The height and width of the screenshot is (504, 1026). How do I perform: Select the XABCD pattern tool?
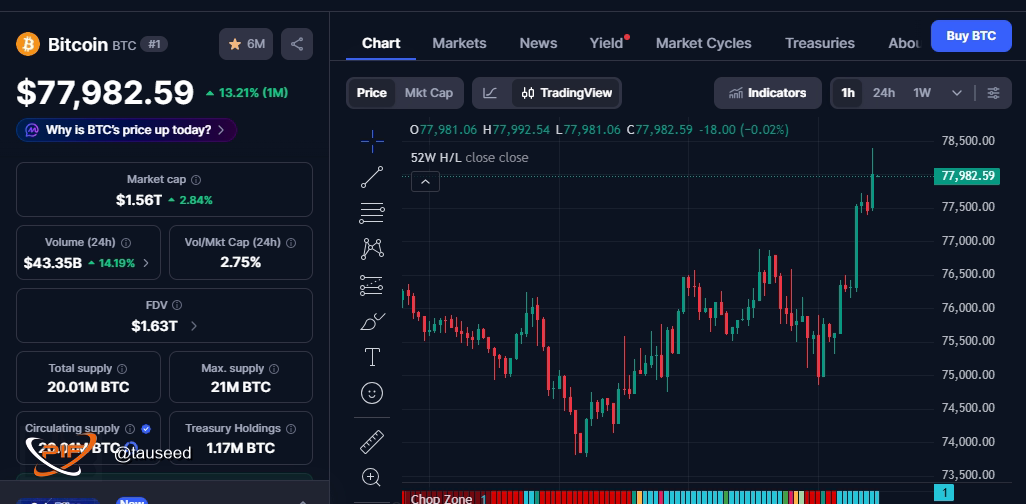372,248
